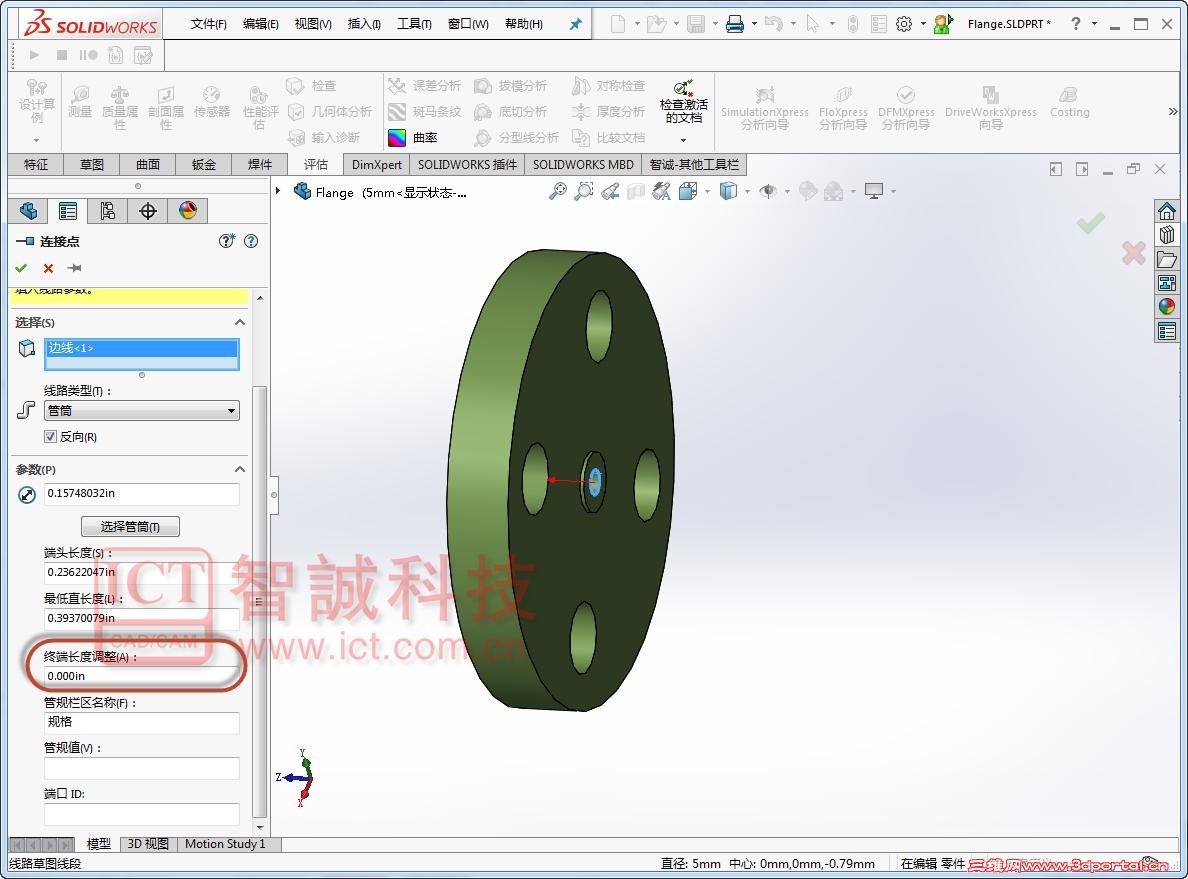
Task: Click the empty 端口 ID field
Action: click(142, 815)
